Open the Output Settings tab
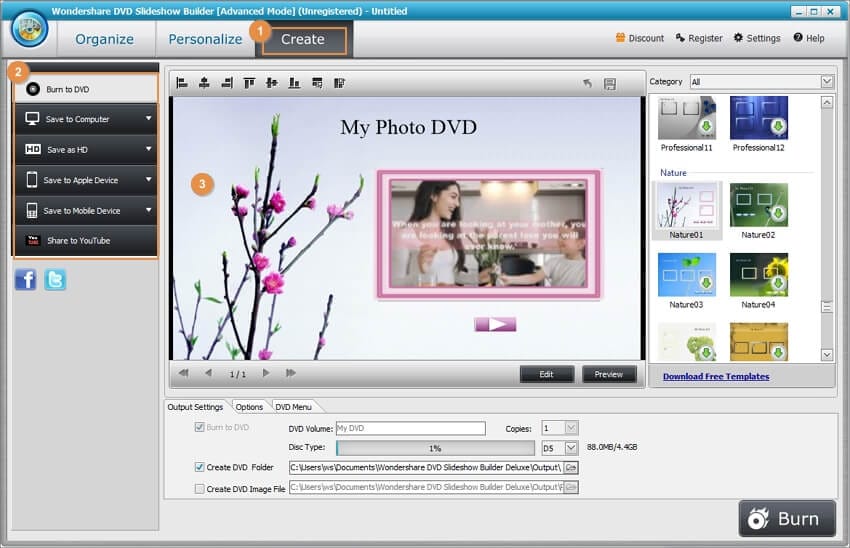The image size is (850, 548). pyautogui.click(x=195, y=407)
